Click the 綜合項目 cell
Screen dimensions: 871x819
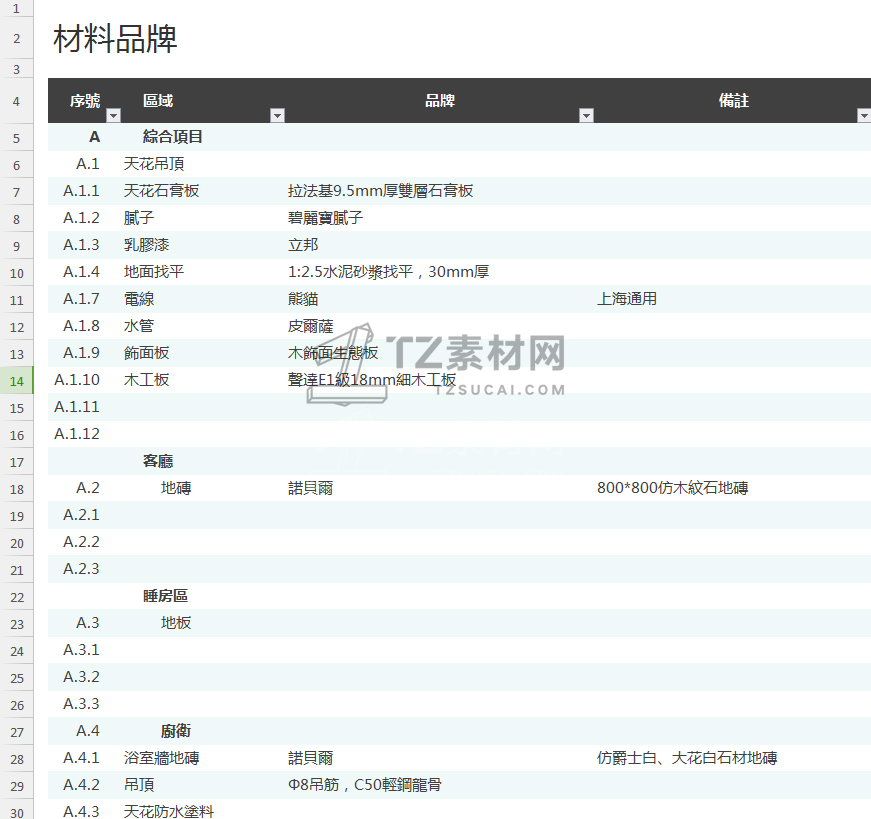pyautogui.click(x=173, y=137)
